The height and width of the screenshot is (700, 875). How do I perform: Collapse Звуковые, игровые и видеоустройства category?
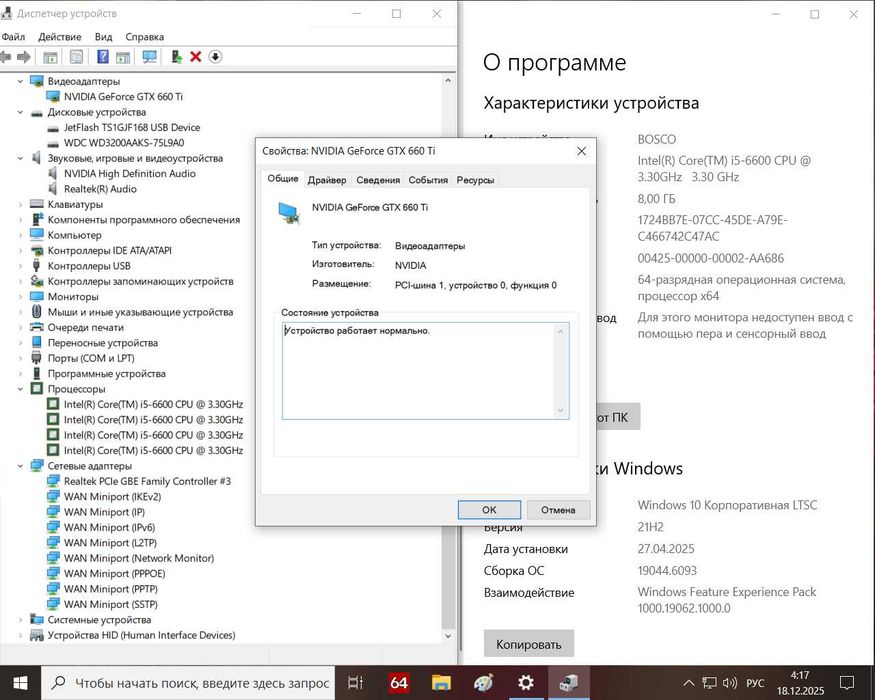coord(20,159)
